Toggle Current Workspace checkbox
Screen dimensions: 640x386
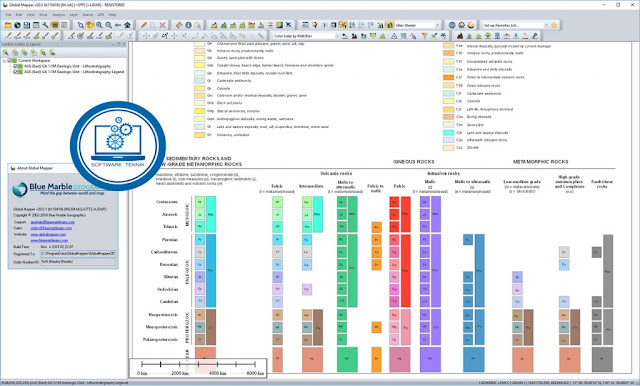[x=10, y=60]
